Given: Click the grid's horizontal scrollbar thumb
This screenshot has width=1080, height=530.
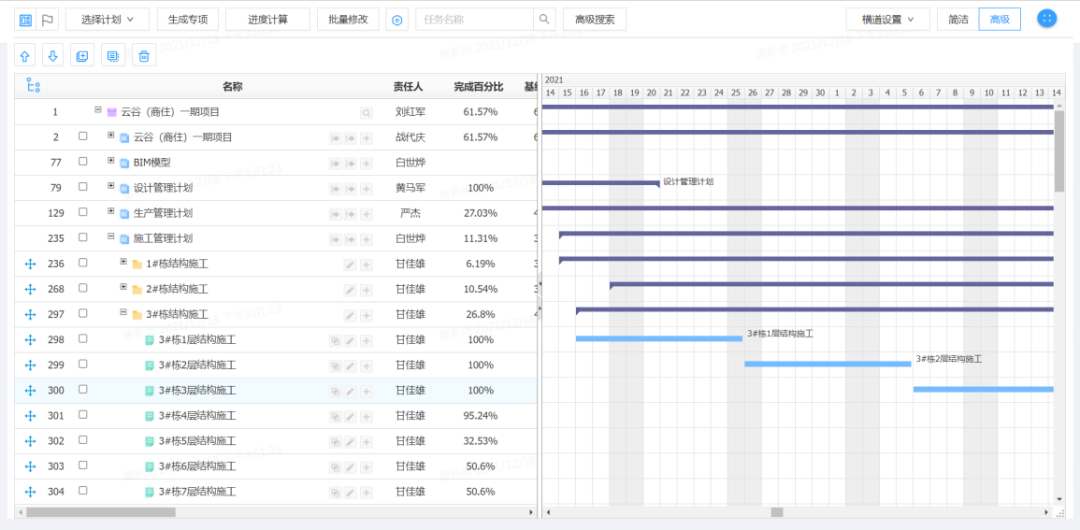Looking at the screenshot, I should point(101,512).
